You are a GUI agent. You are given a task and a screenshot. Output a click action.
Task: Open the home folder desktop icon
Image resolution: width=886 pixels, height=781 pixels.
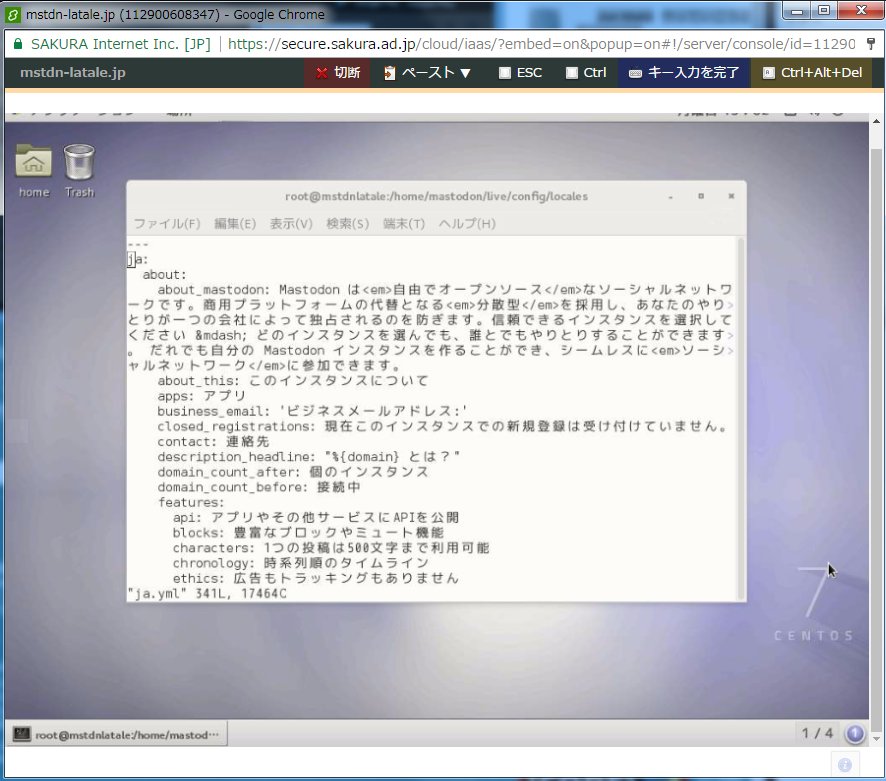[33, 170]
